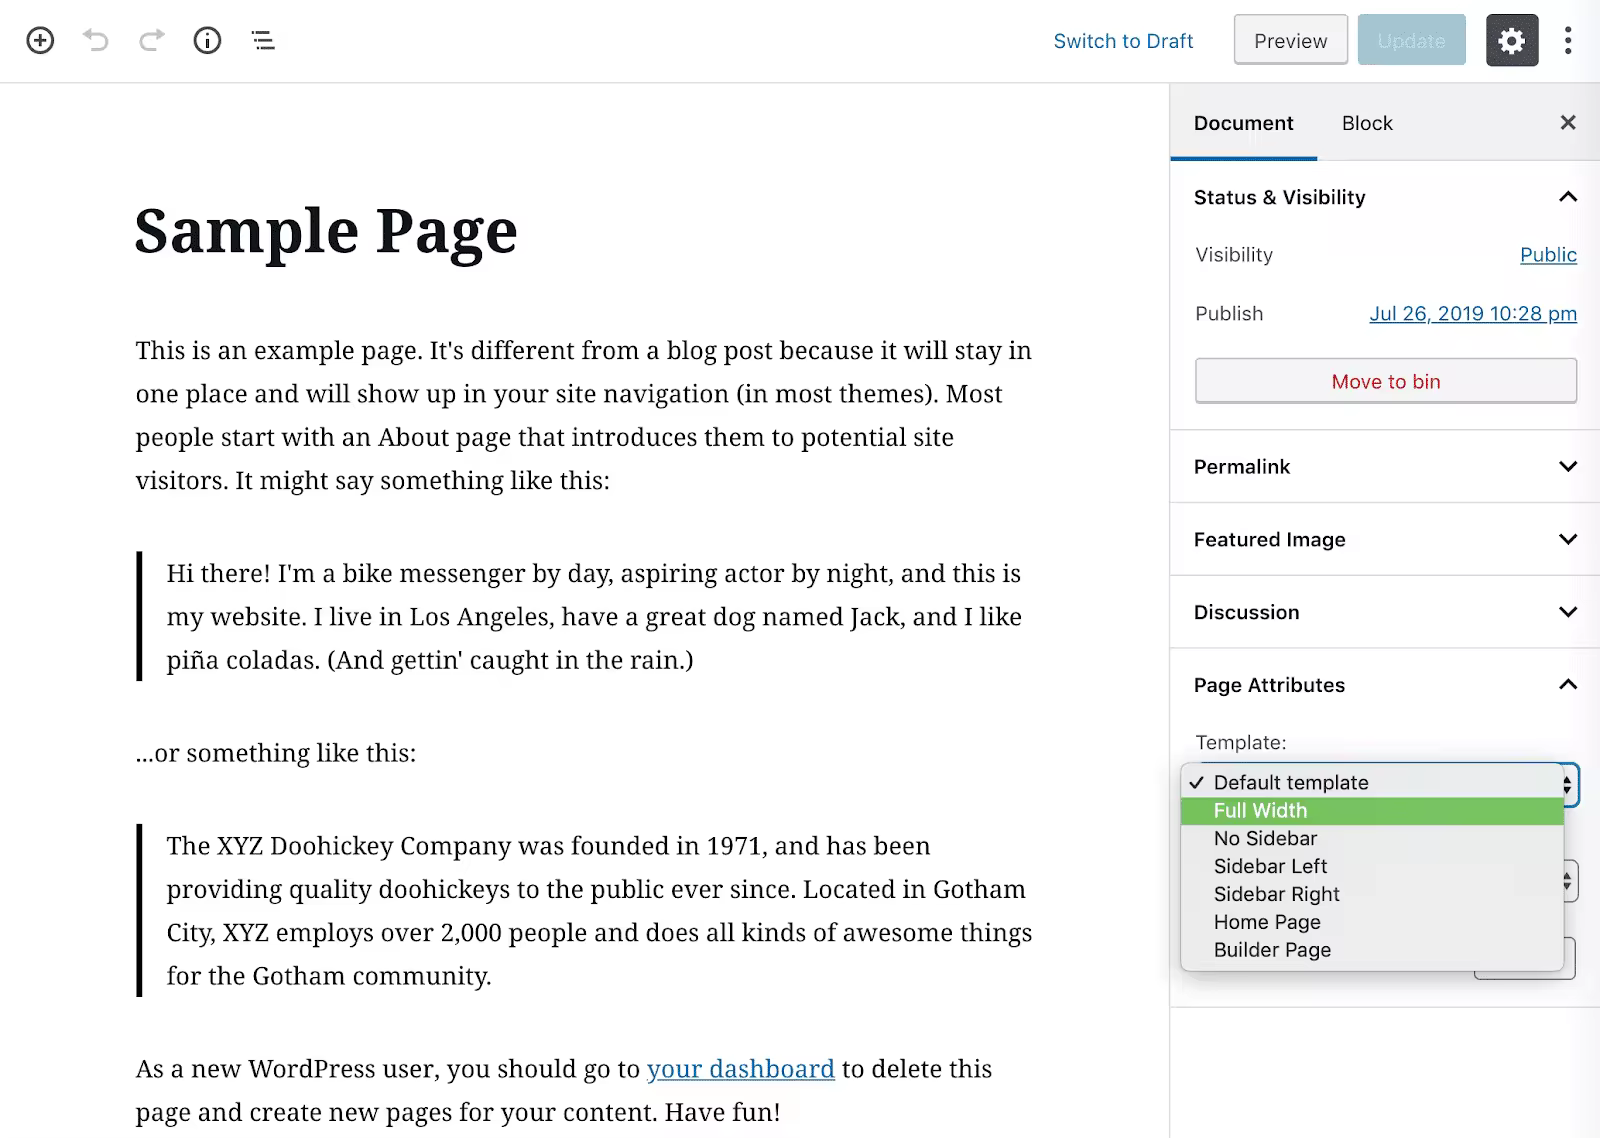Open the content structure info icon

[207, 41]
